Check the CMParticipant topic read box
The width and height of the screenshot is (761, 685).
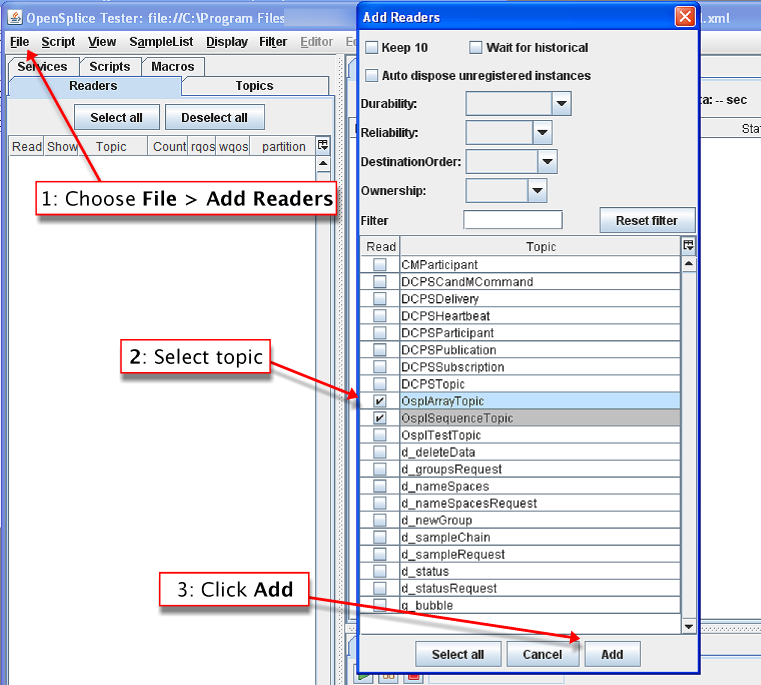point(380,265)
